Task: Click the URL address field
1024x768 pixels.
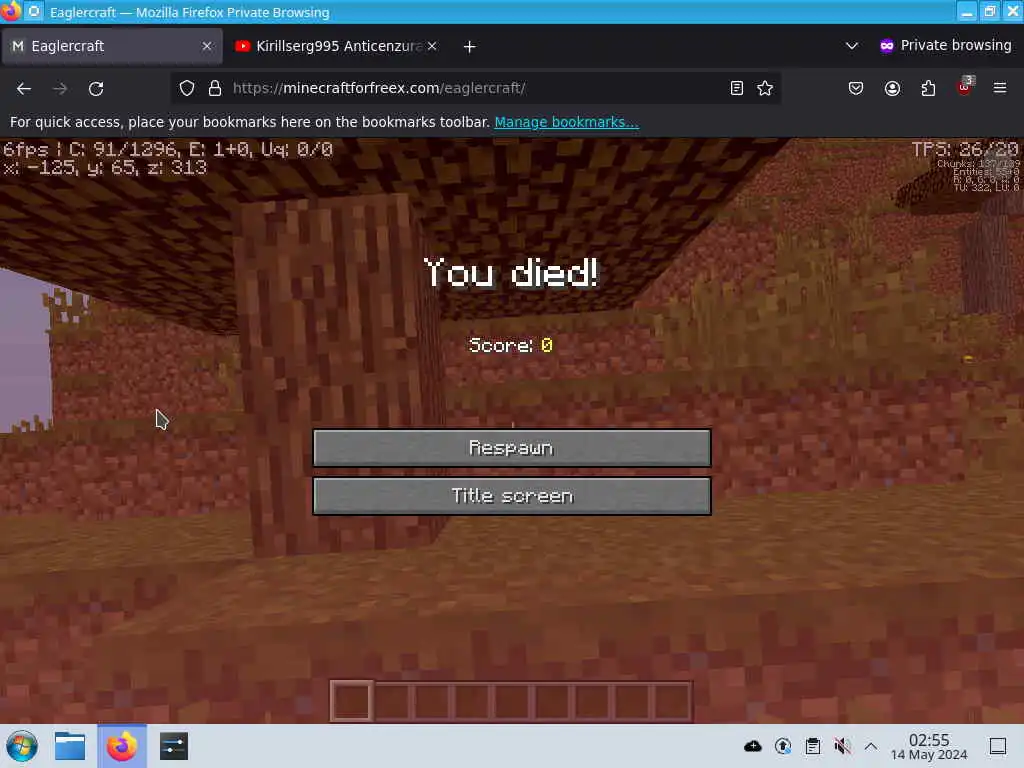Action: [477, 88]
